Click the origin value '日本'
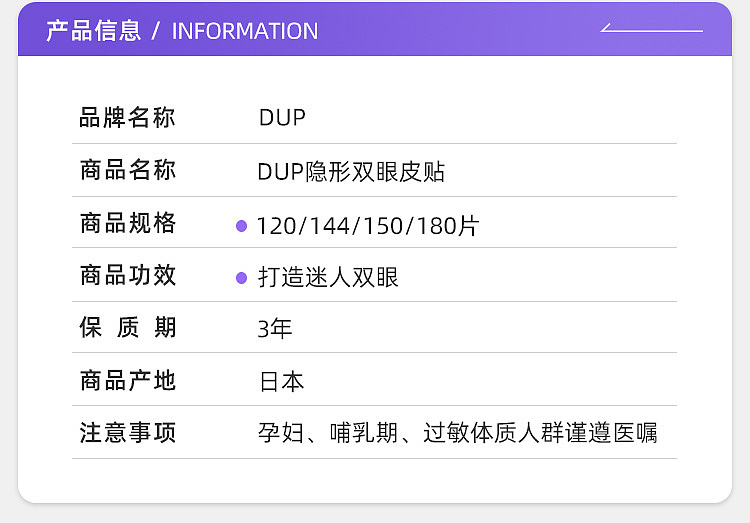This screenshot has height=523, width=750. tap(281, 382)
